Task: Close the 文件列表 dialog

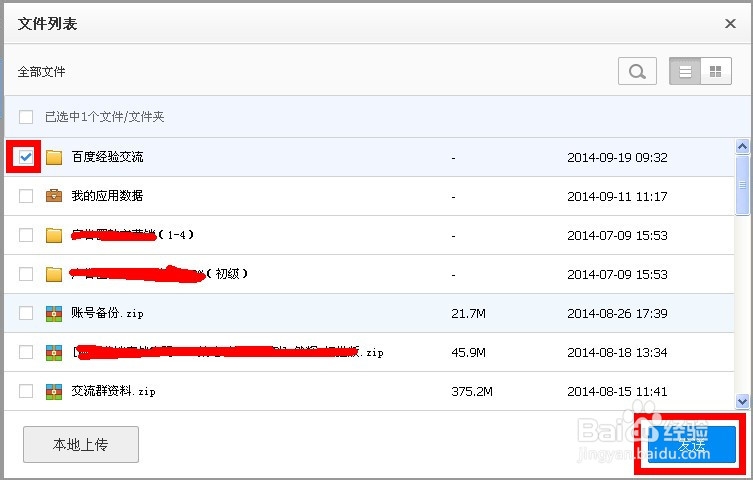Action: click(730, 23)
